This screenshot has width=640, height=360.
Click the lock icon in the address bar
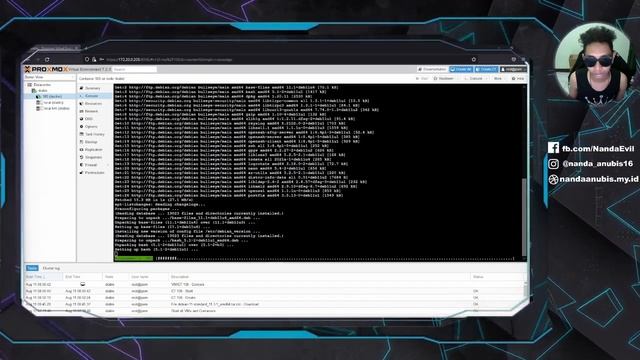click(x=94, y=60)
